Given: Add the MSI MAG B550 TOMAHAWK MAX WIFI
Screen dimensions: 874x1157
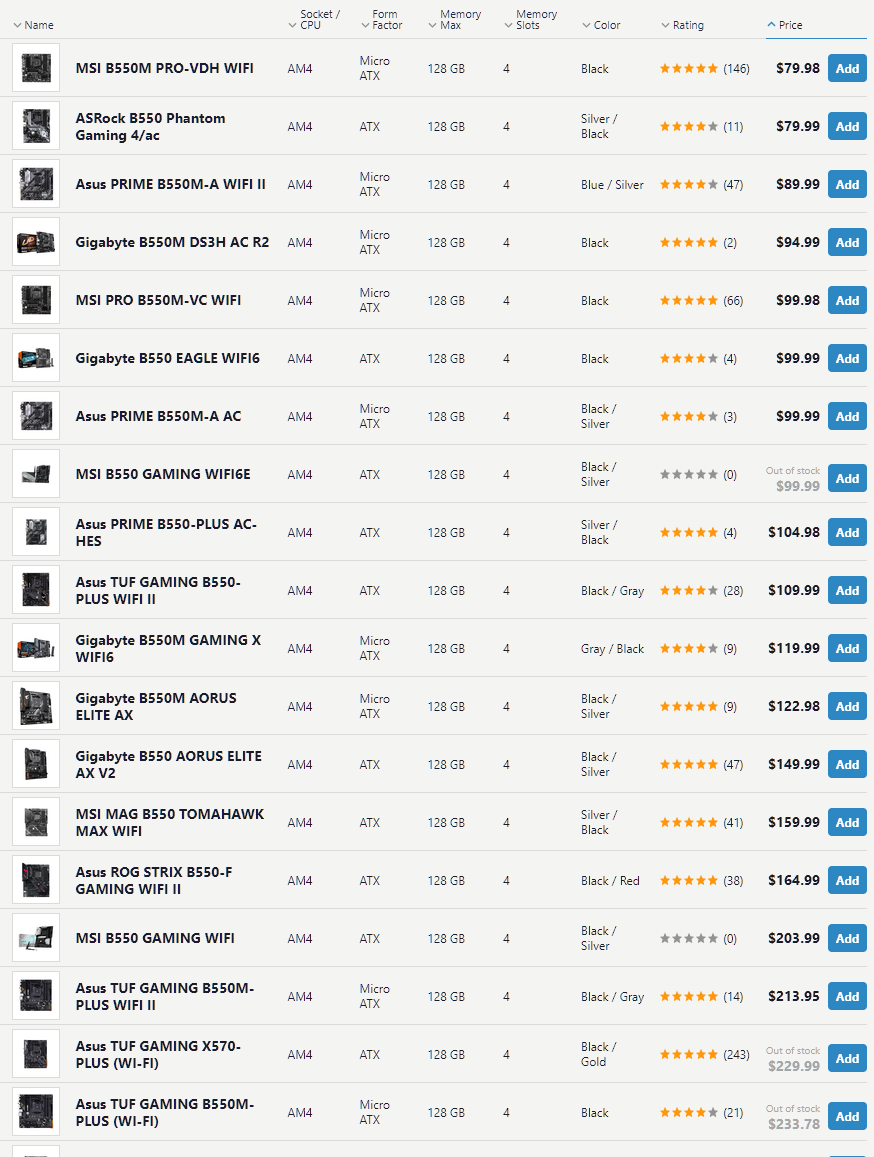Looking at the screenshot, I should point(847,822).
